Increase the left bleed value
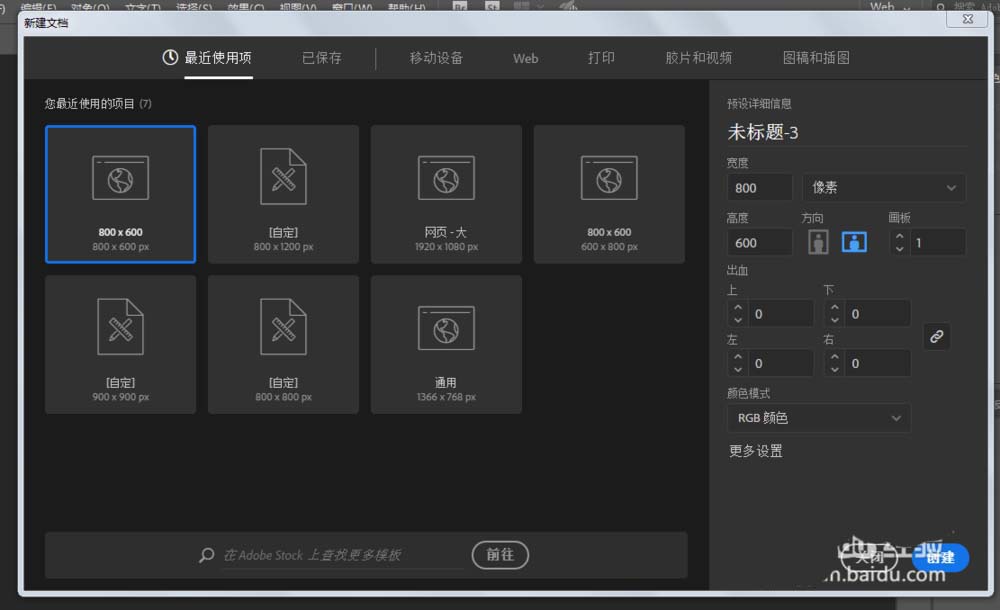Image resolution: width=1000 pixels, height=610 pixels. 738,357
